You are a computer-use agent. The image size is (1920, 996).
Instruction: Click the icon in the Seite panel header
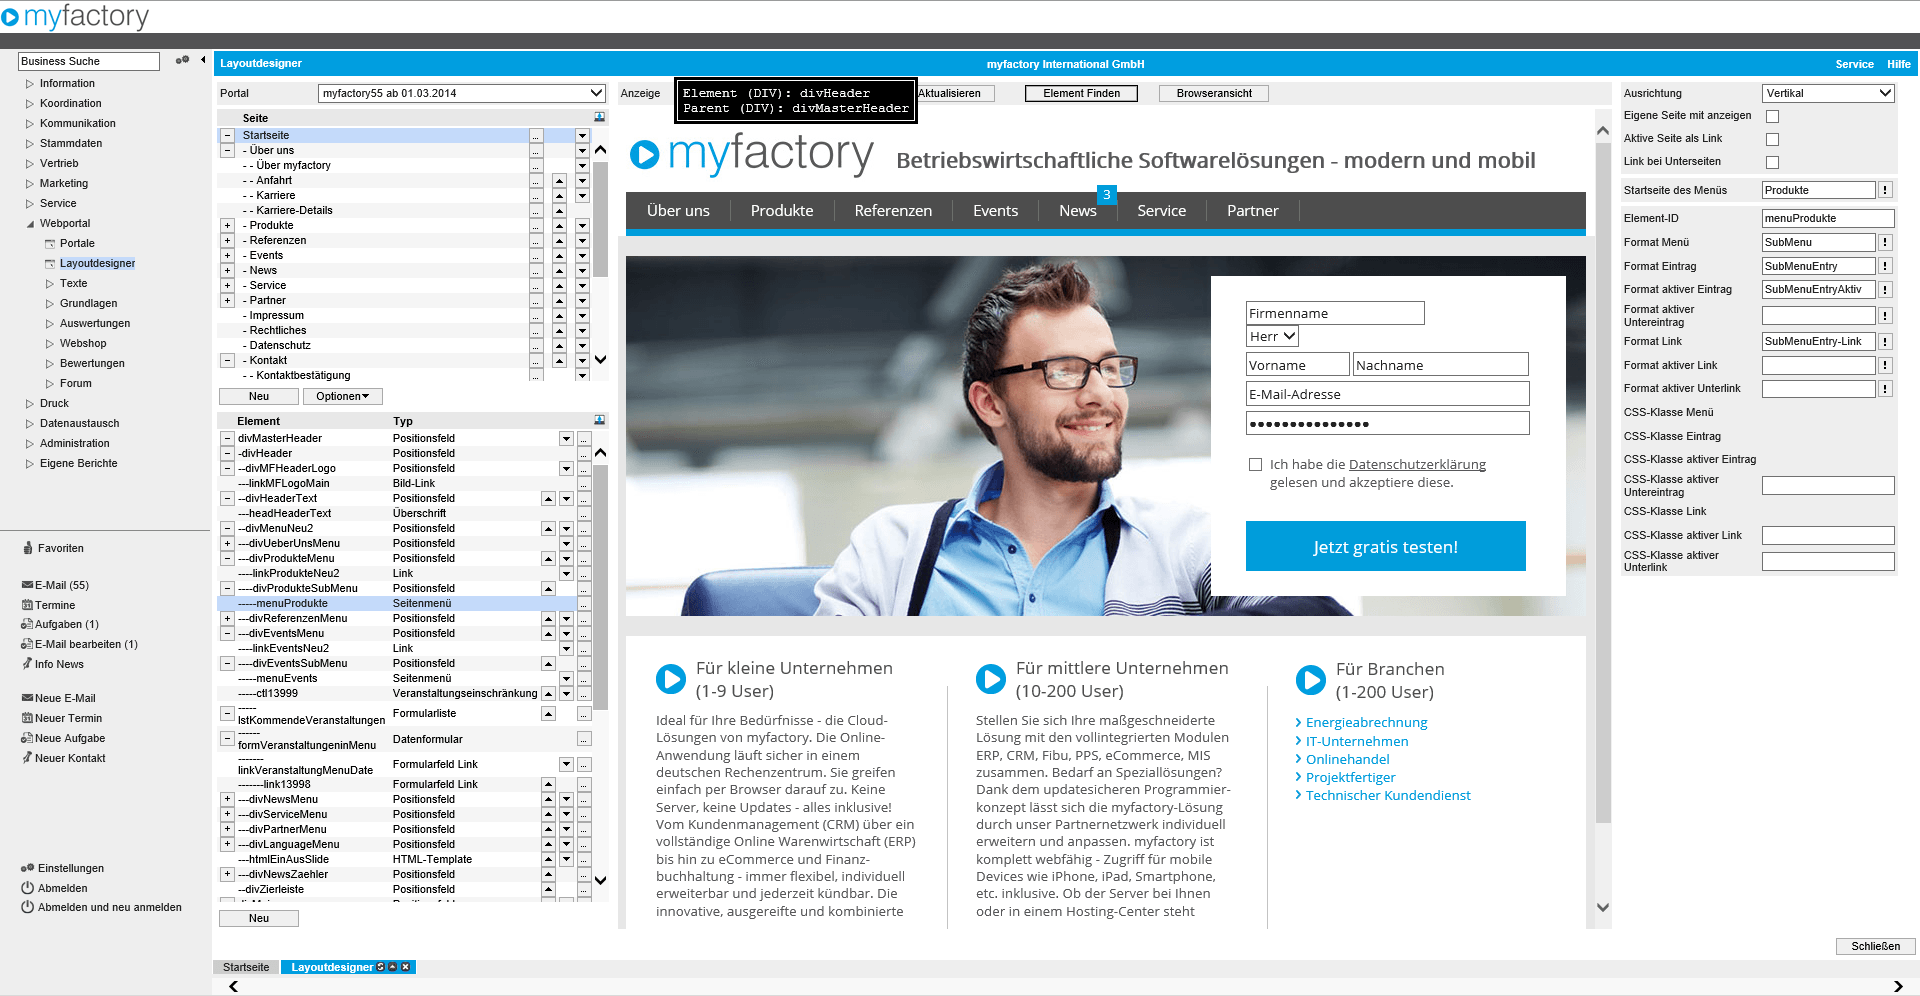point(599,117)
